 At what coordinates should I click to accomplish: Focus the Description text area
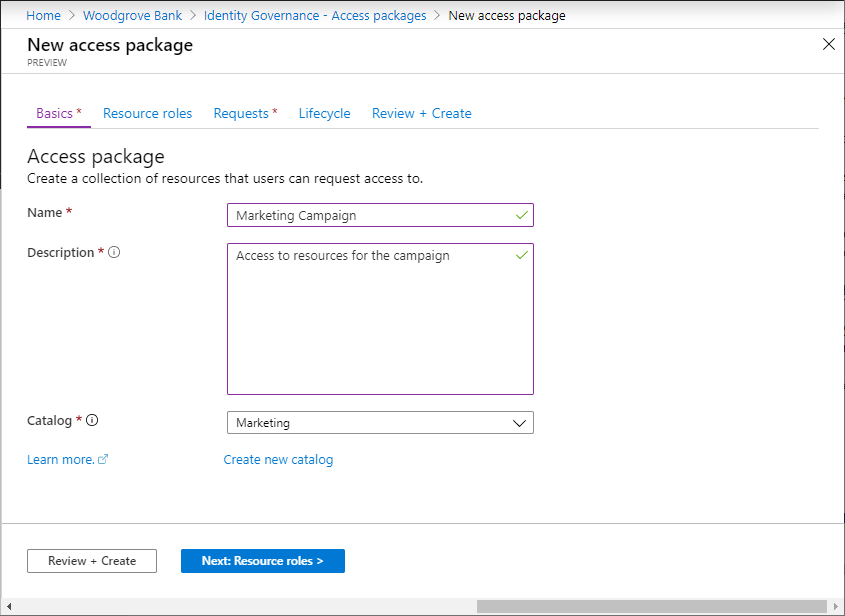coord(380,319)
